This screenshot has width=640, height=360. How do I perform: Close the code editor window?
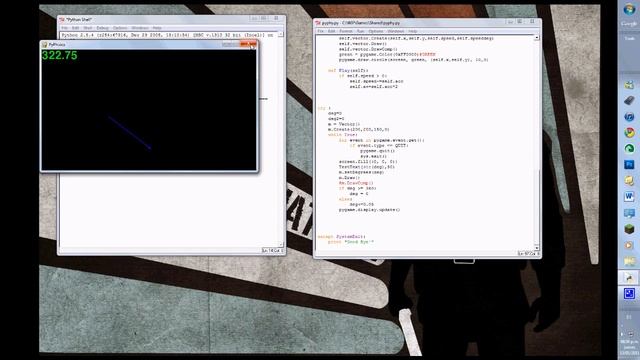coord(532,21)
